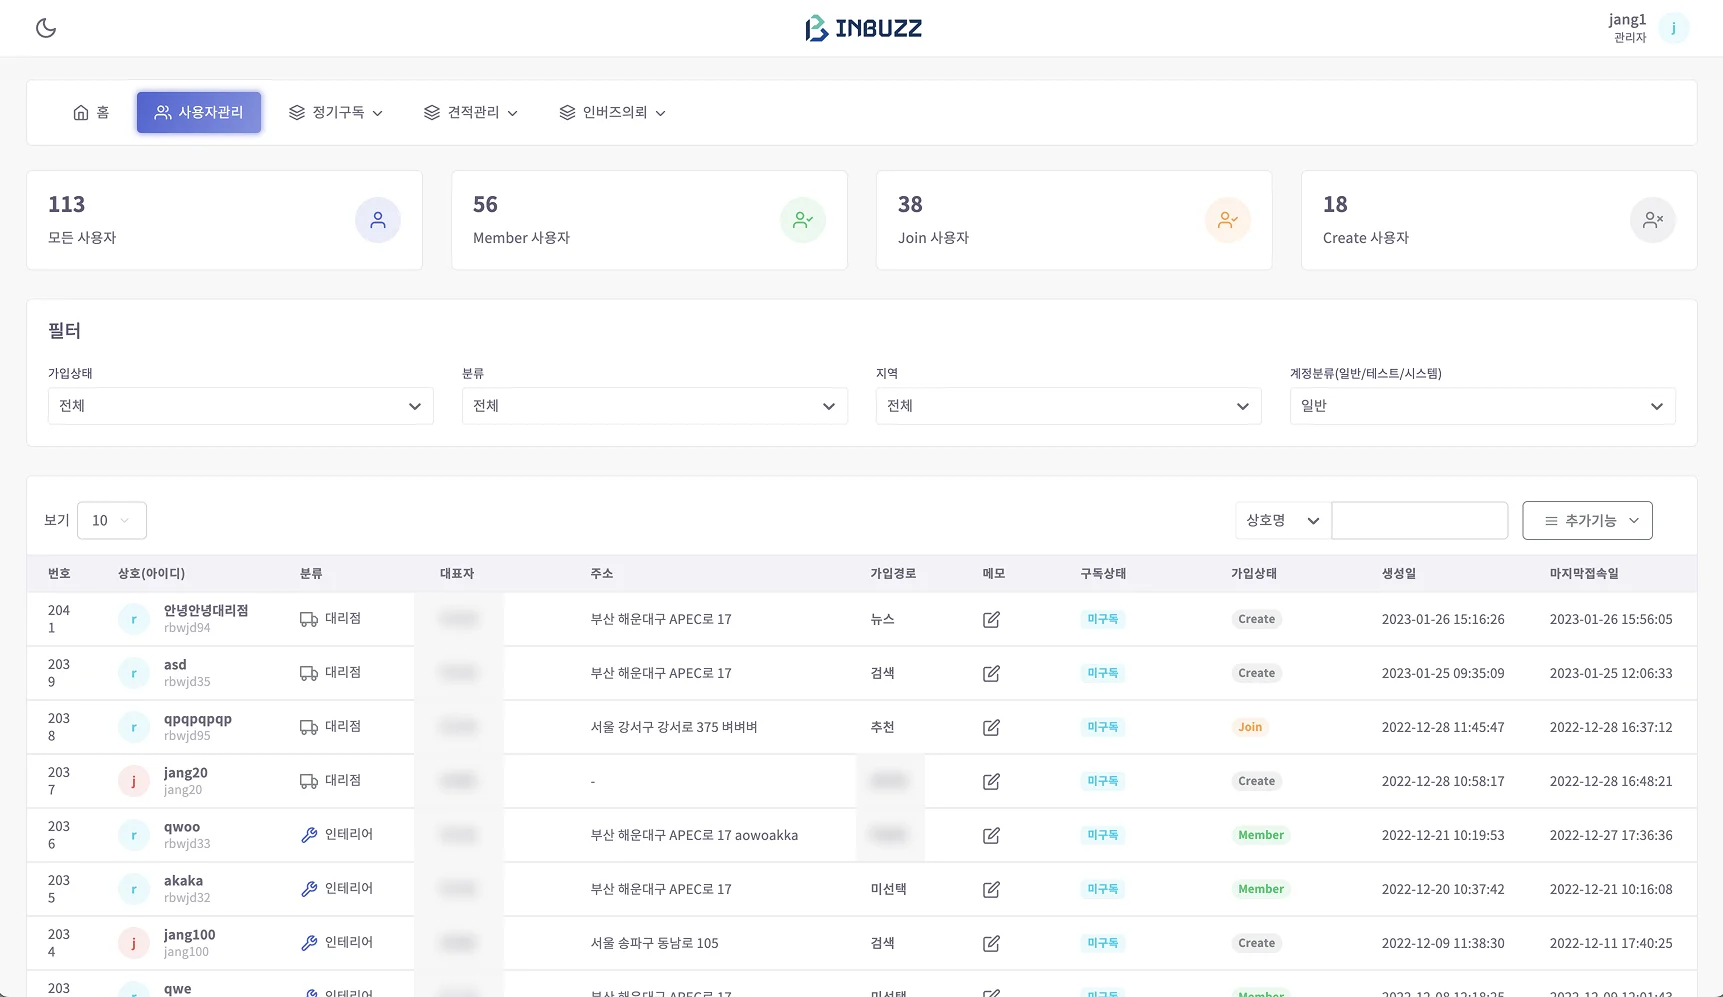This screenshot has height=997, width=1723.
Task: Click Join status badge in qpqpqpqp row
Action: 1250,727
